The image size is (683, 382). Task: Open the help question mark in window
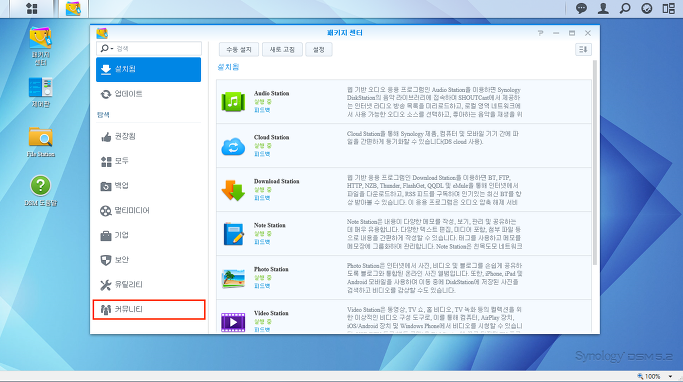coord(540,33)
